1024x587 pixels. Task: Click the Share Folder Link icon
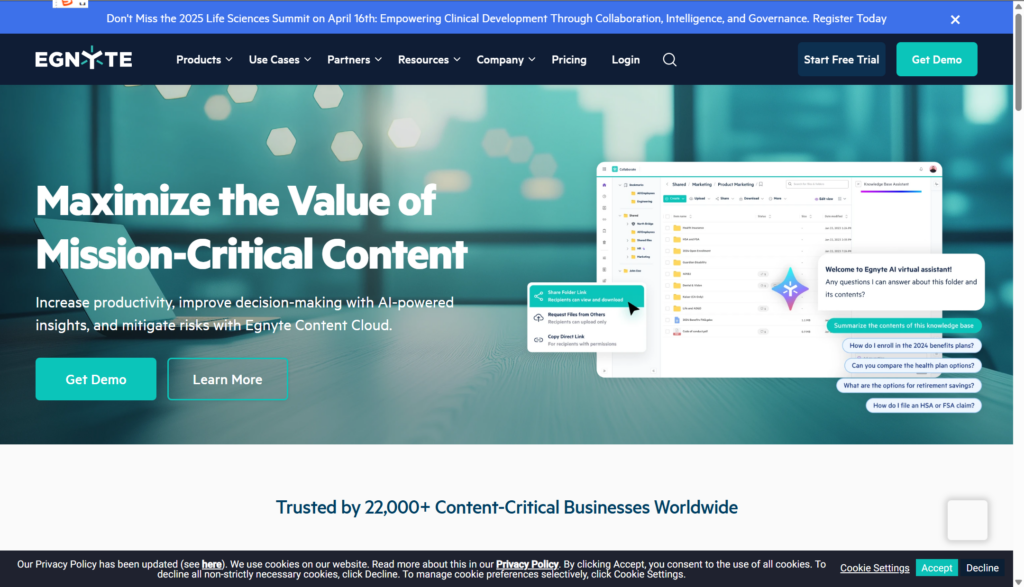(x=539, y=296)
